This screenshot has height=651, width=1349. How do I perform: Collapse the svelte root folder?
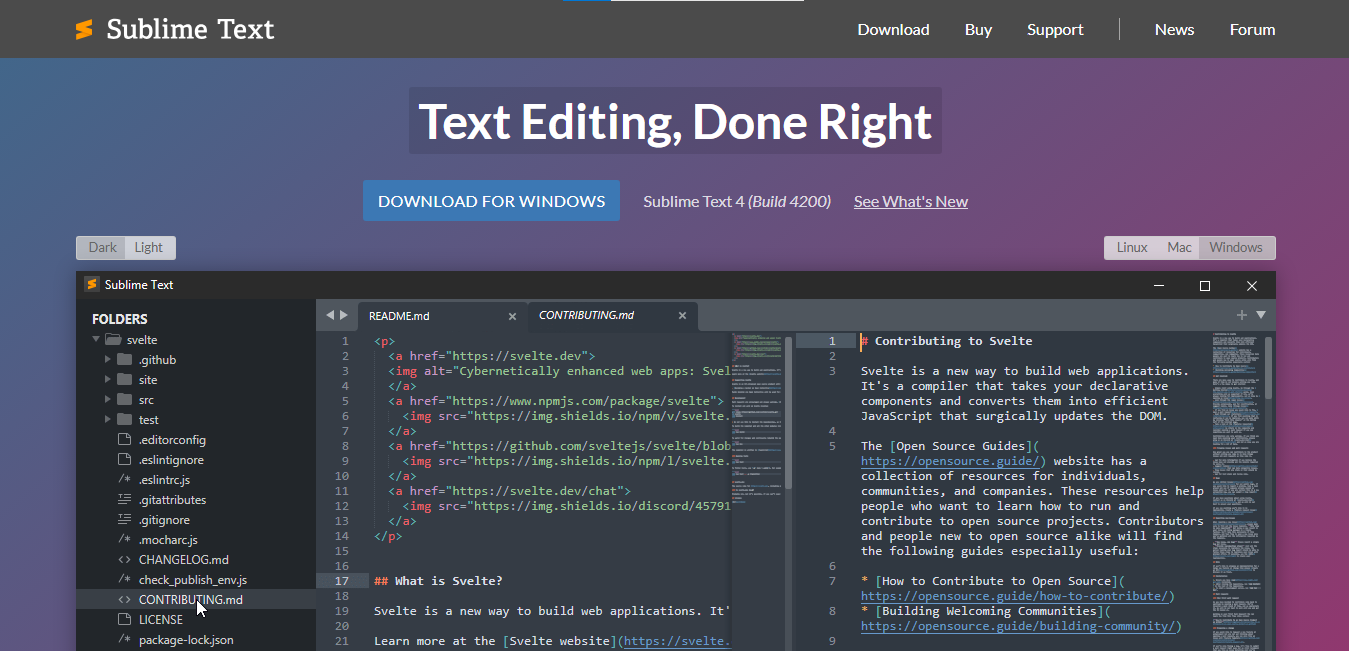tap(95, 340)
